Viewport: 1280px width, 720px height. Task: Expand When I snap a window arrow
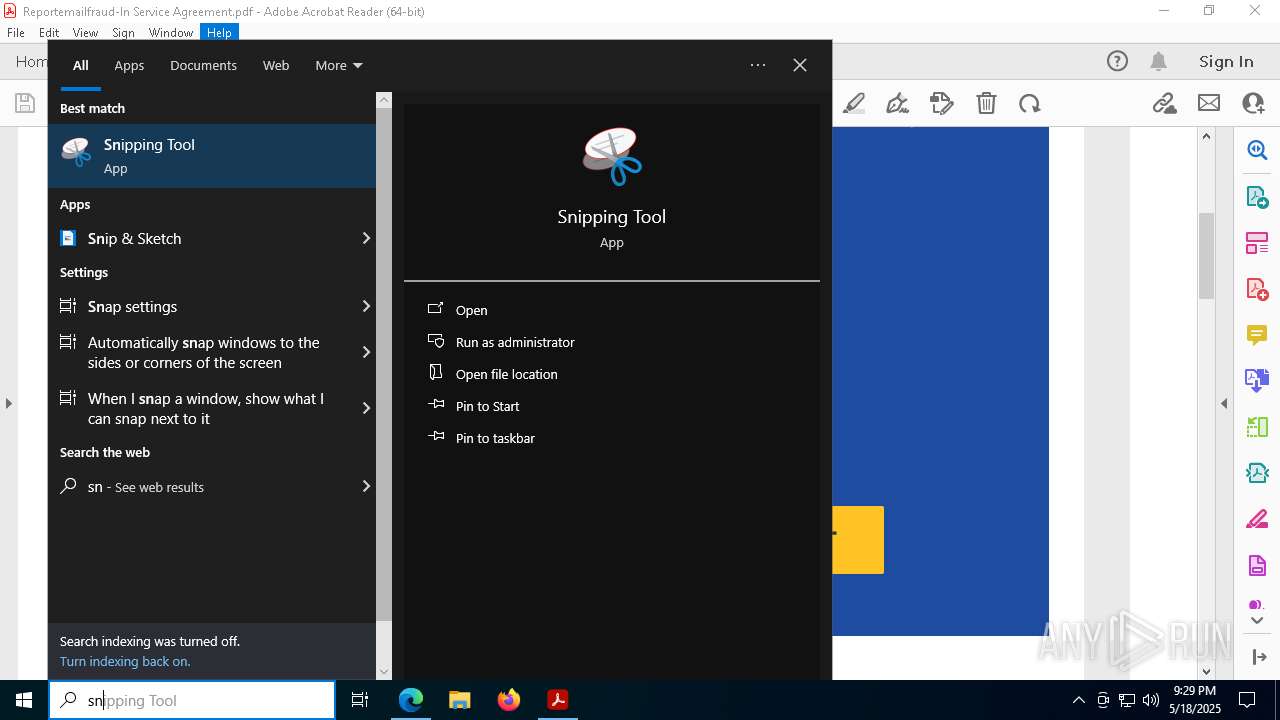pyautogui.click(x=366, y=408)
